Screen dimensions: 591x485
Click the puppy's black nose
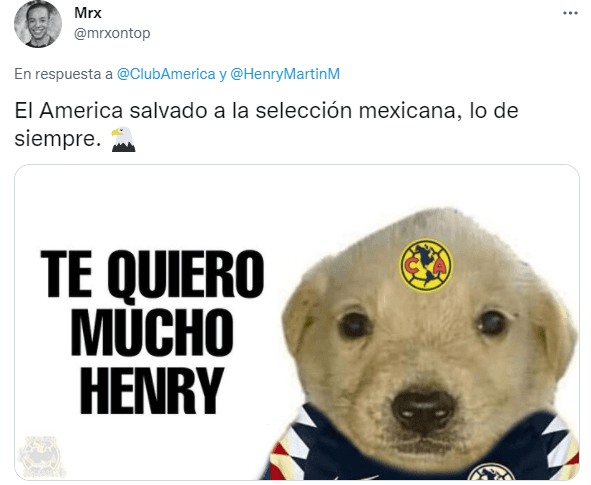coord(423,411)
